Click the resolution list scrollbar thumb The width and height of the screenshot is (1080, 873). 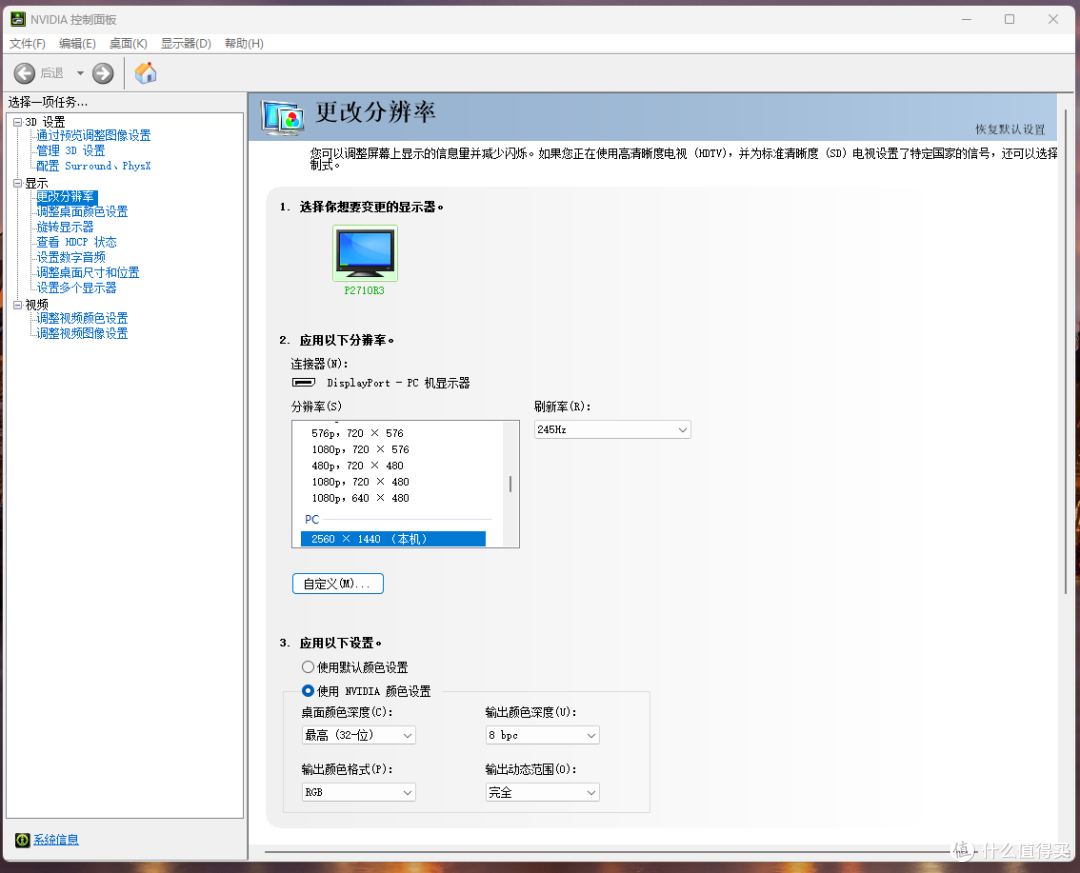point(510,484)
